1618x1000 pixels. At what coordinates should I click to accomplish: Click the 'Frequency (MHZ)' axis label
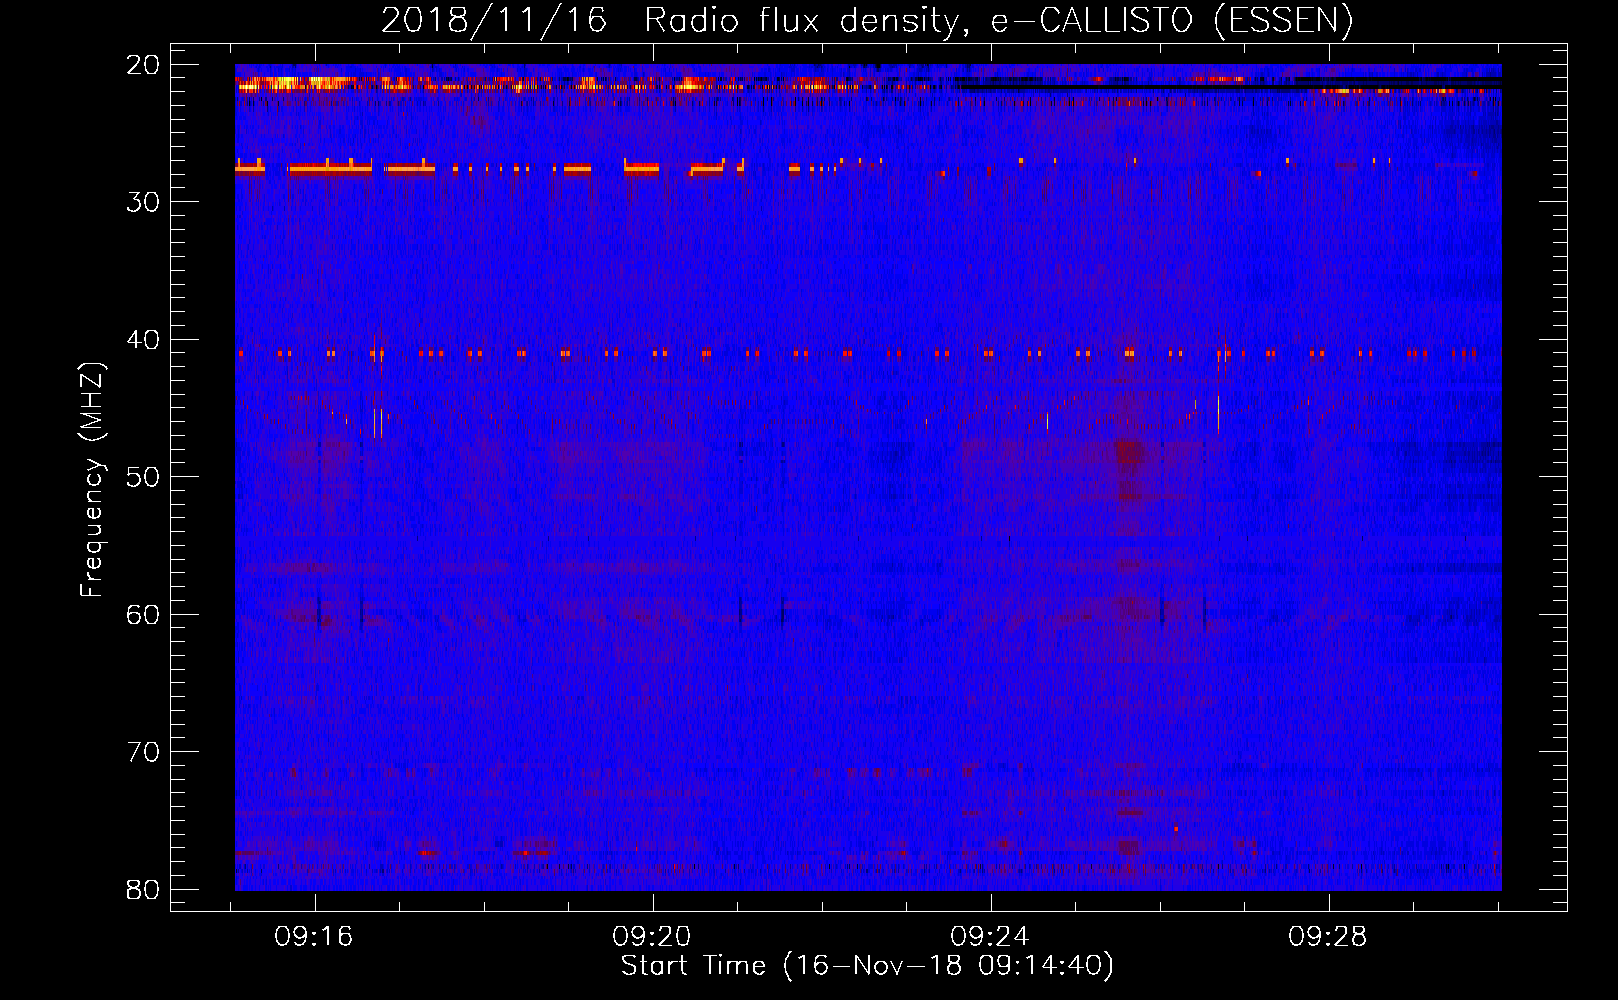92,480
